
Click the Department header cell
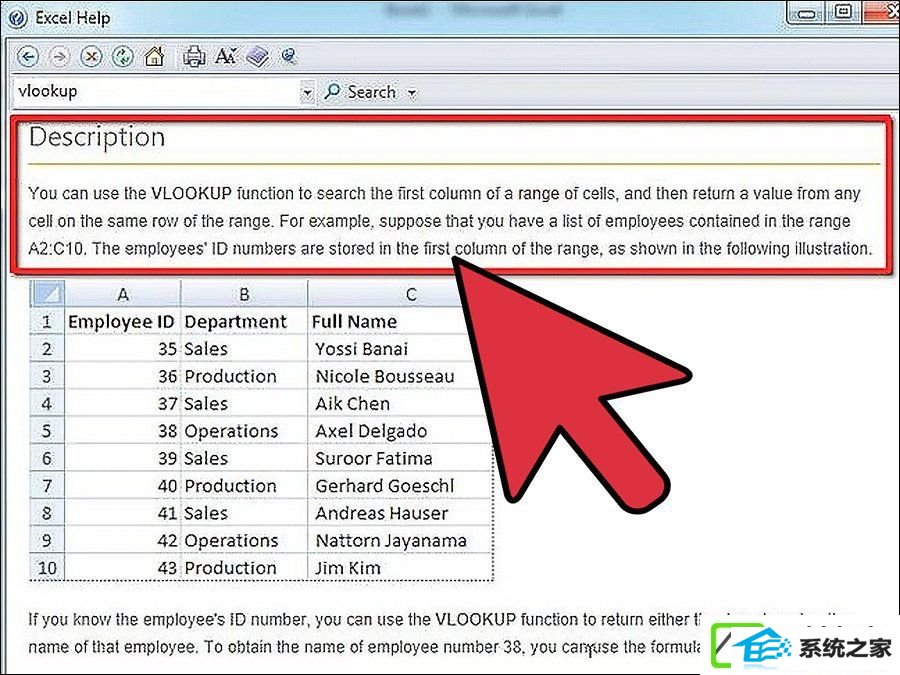pyautogui.click(x=244, y=322)
